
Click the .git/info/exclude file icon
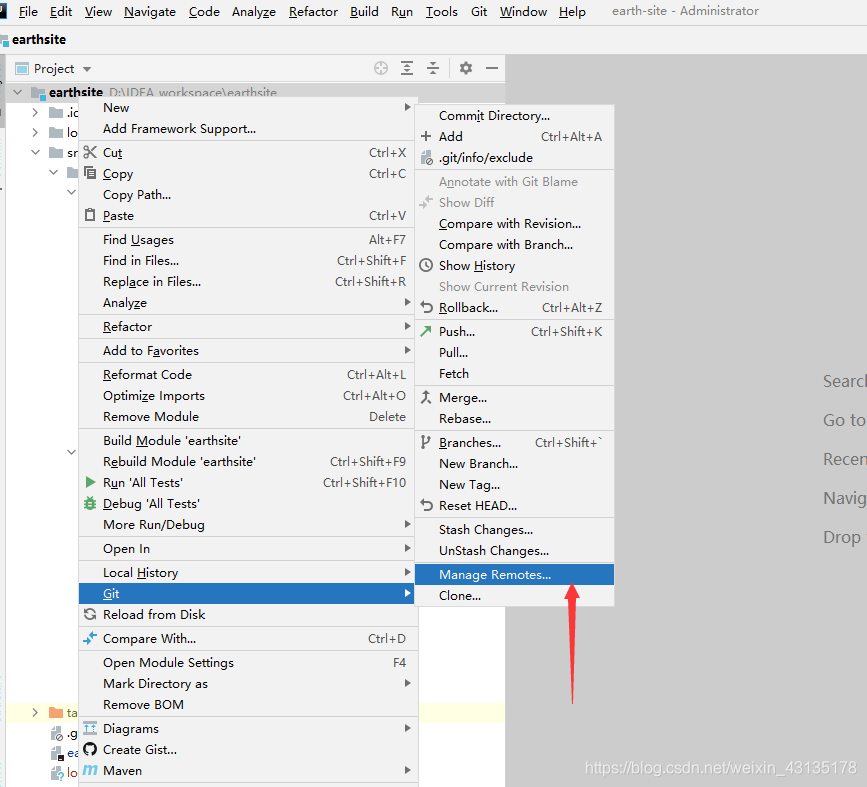(426, 158)
